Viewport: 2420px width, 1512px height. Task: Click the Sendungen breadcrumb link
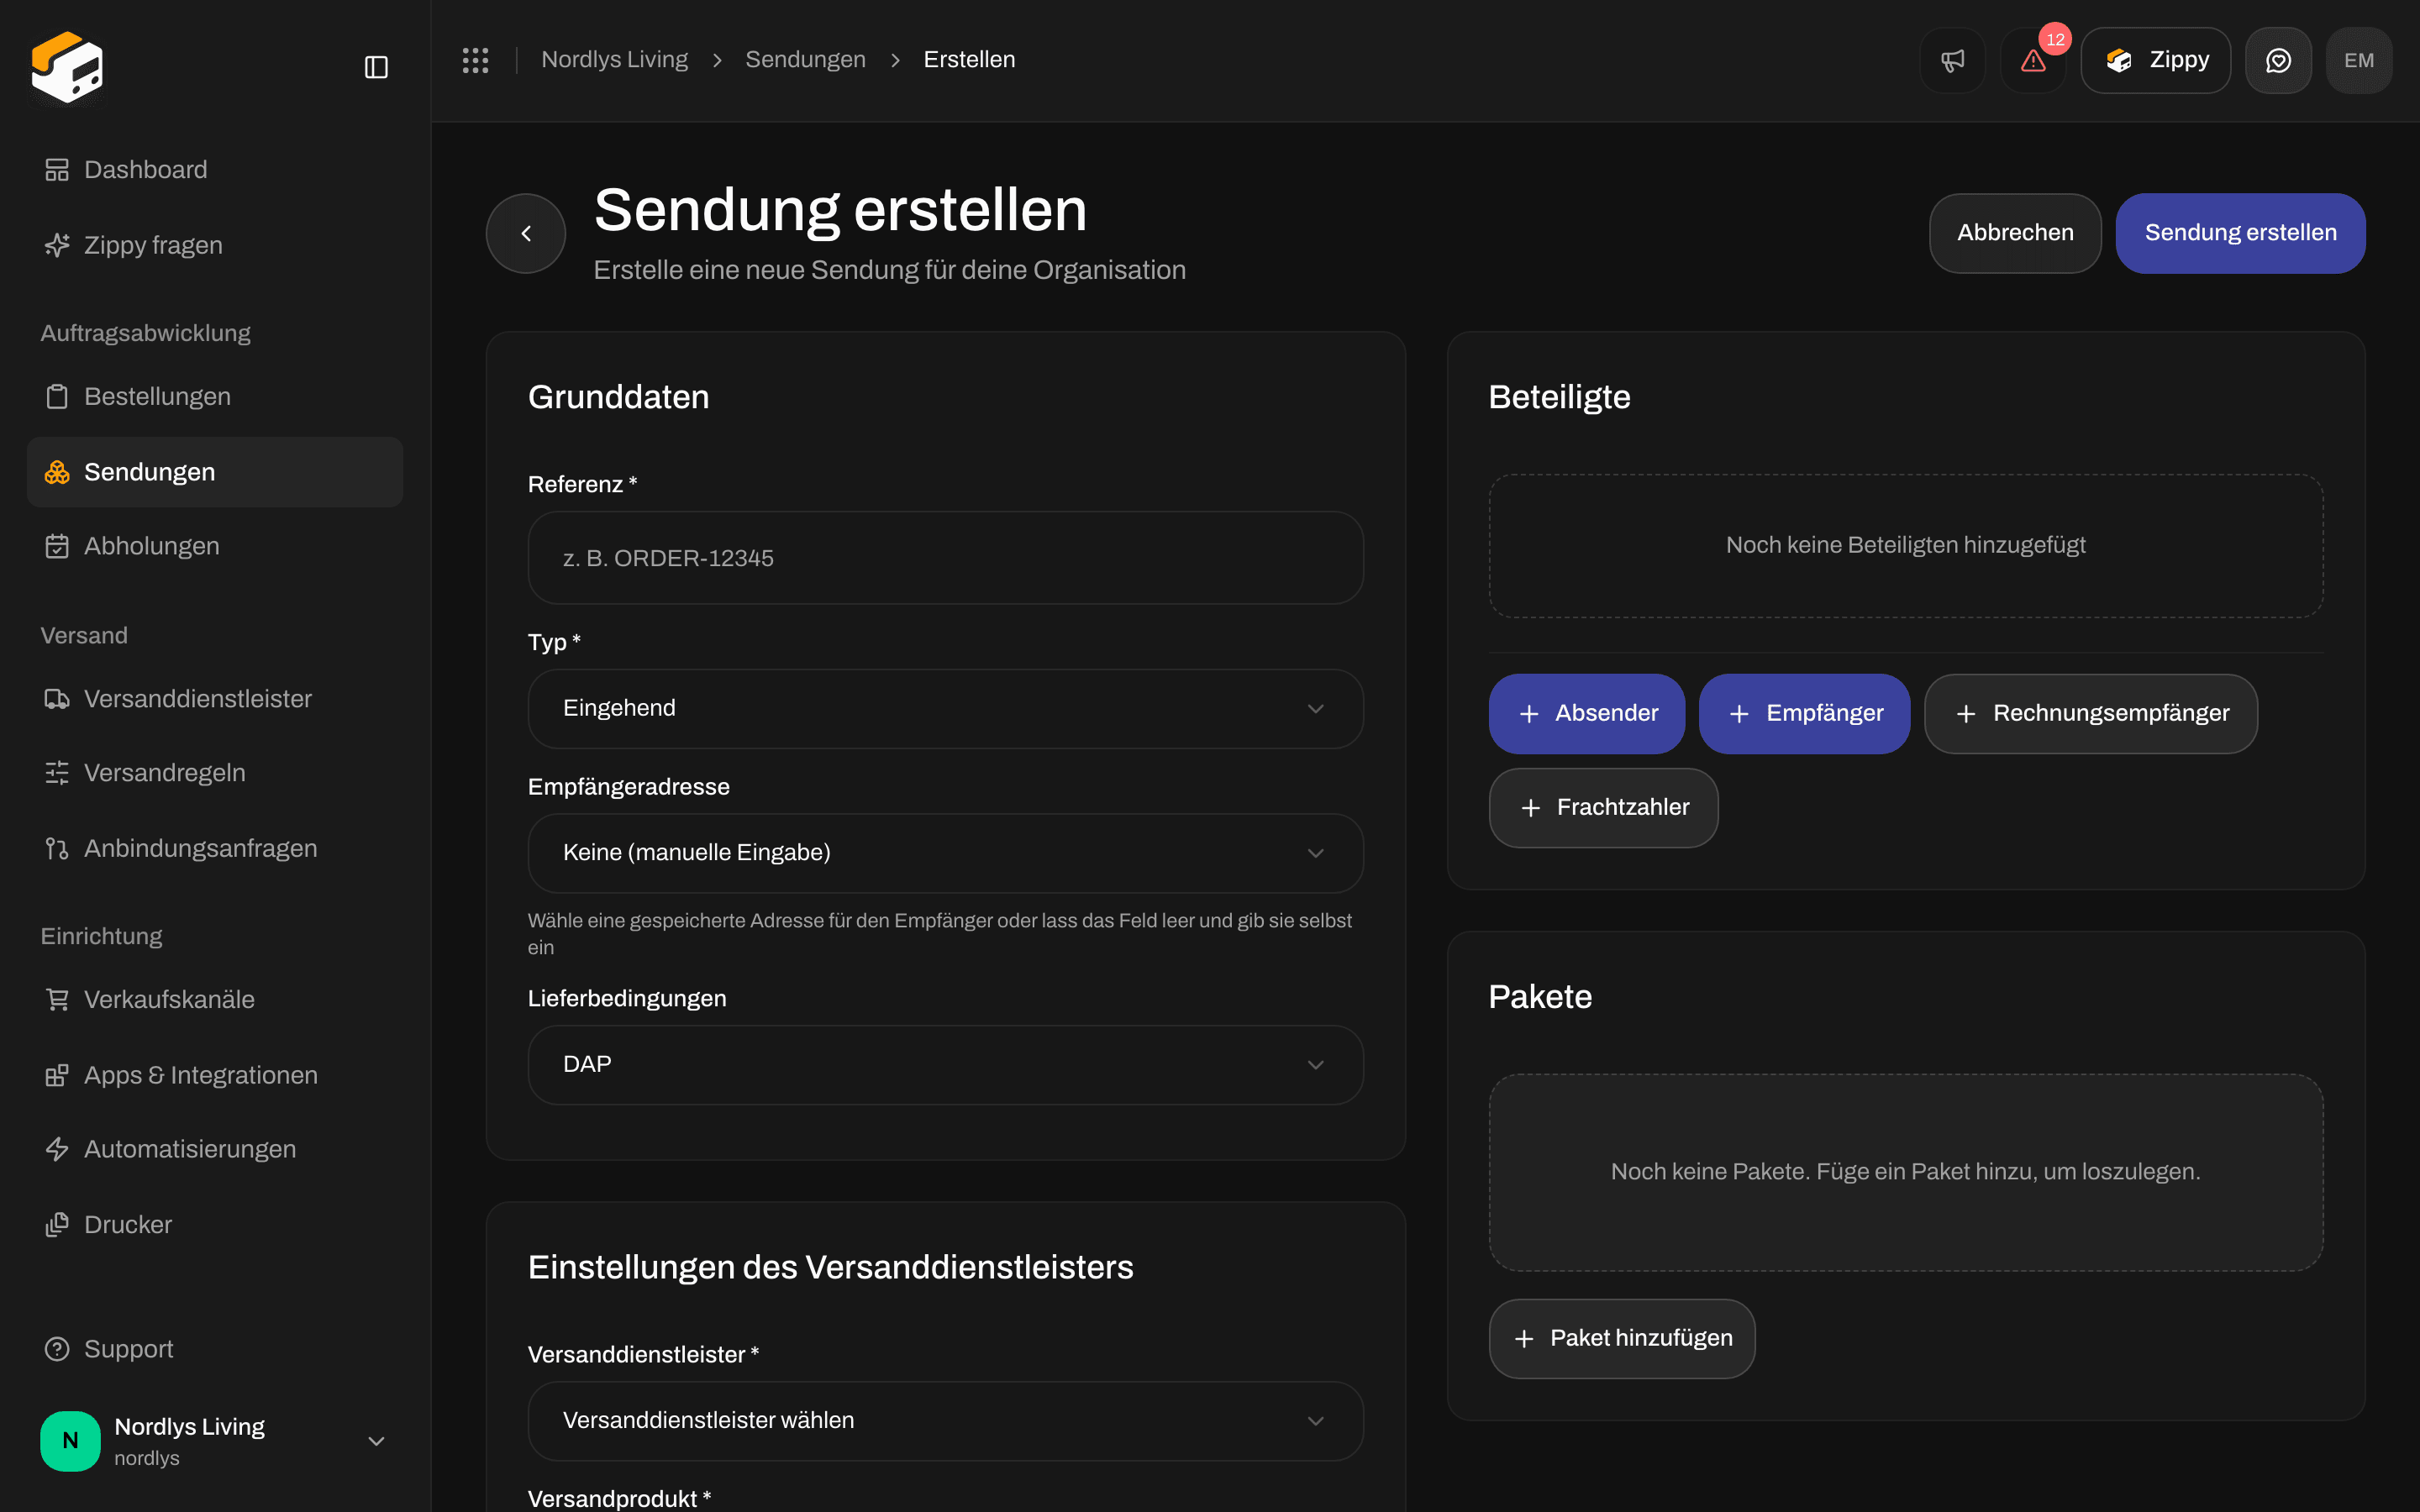805,60
